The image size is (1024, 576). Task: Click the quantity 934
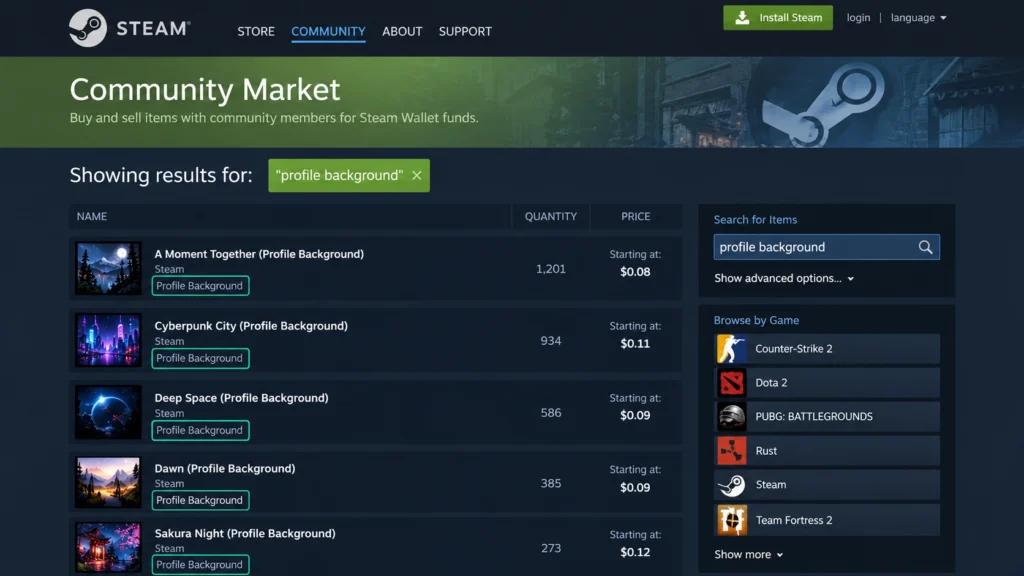(551, 340)
